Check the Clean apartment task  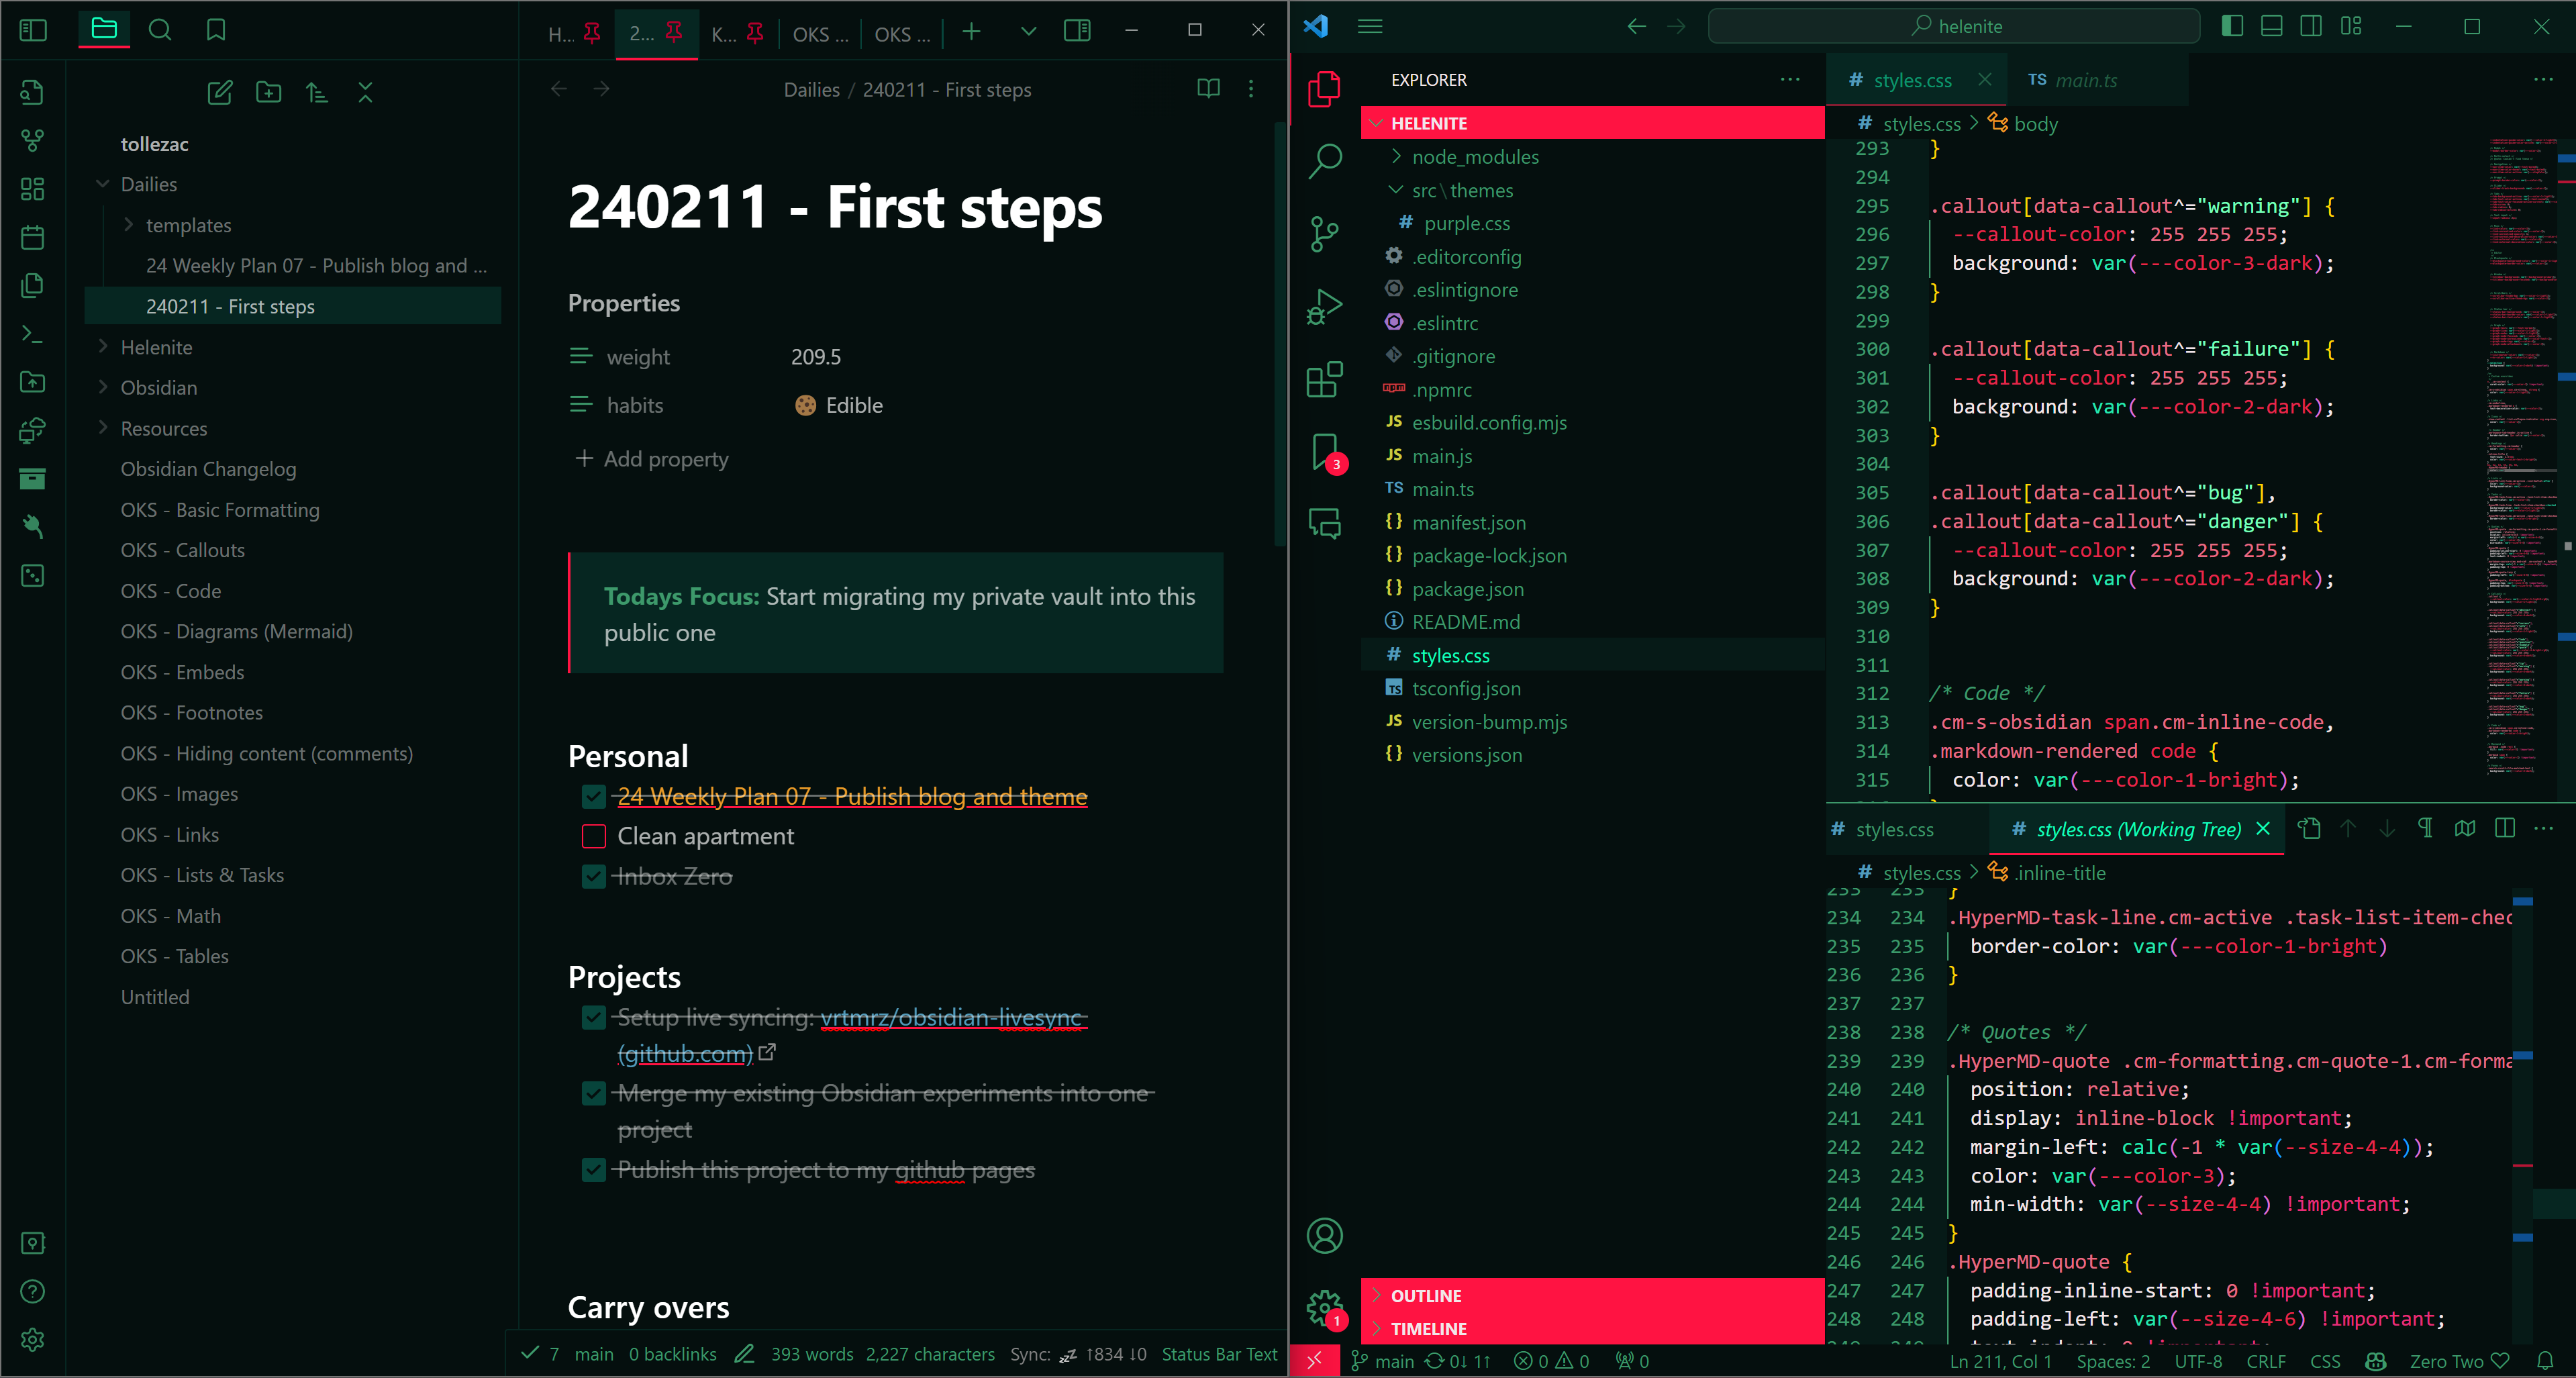click(x=594, y=836)
